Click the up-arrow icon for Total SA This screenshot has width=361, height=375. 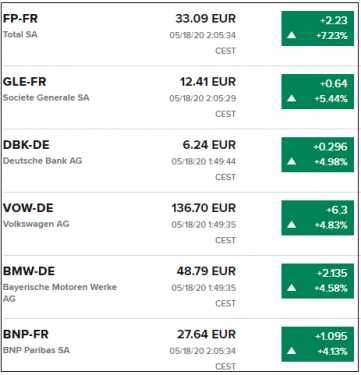click(292, 35)
